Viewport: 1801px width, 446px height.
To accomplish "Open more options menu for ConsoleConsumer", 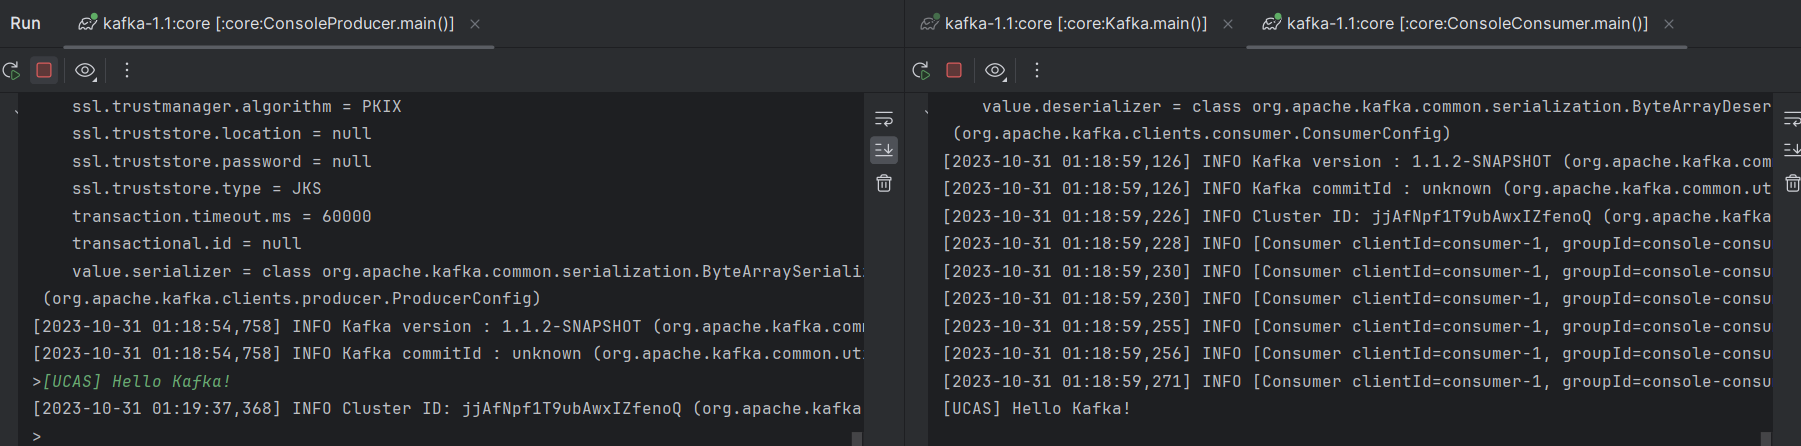I will pos(1037,70).
